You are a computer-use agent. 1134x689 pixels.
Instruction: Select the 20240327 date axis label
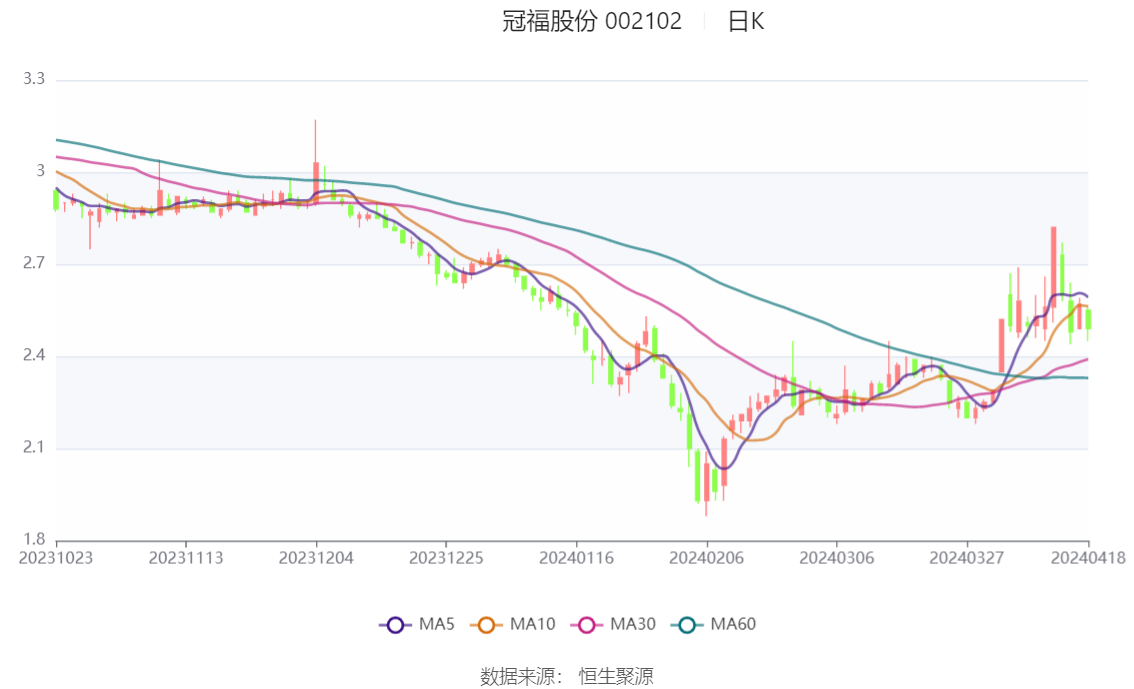pyautogui.click(x=967, y=558)
